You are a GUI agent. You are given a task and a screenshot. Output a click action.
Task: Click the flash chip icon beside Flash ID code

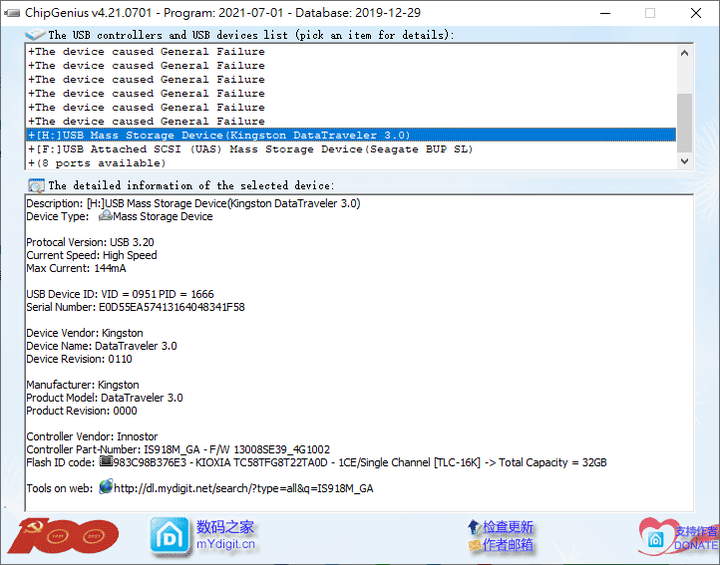(107, 461)
